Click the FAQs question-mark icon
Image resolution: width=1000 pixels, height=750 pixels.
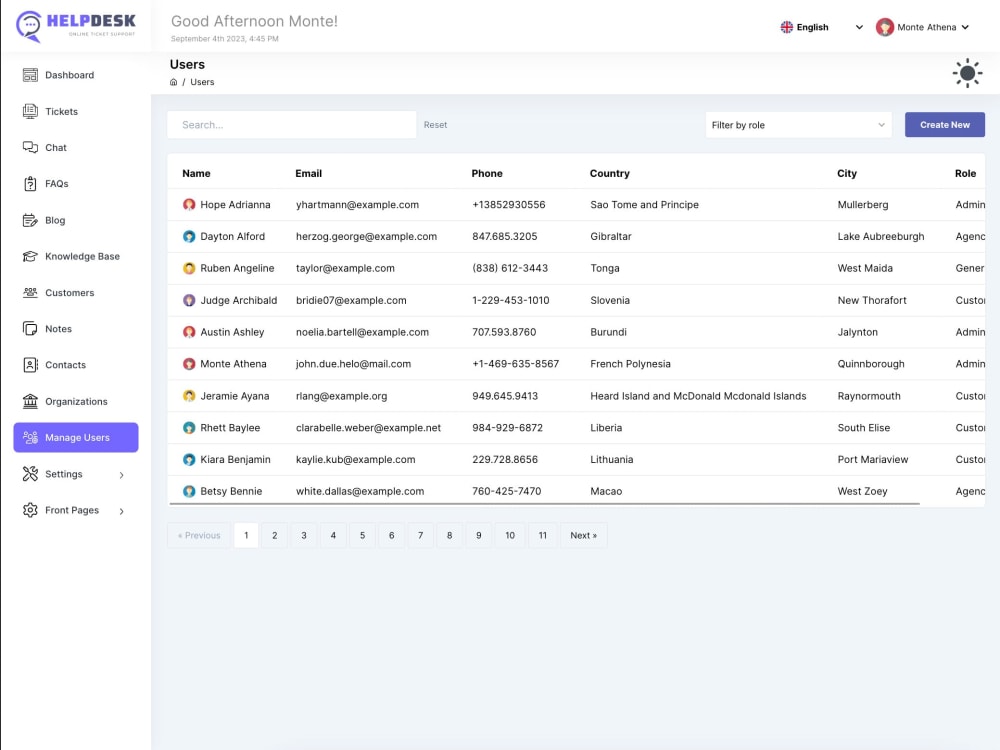30,184
